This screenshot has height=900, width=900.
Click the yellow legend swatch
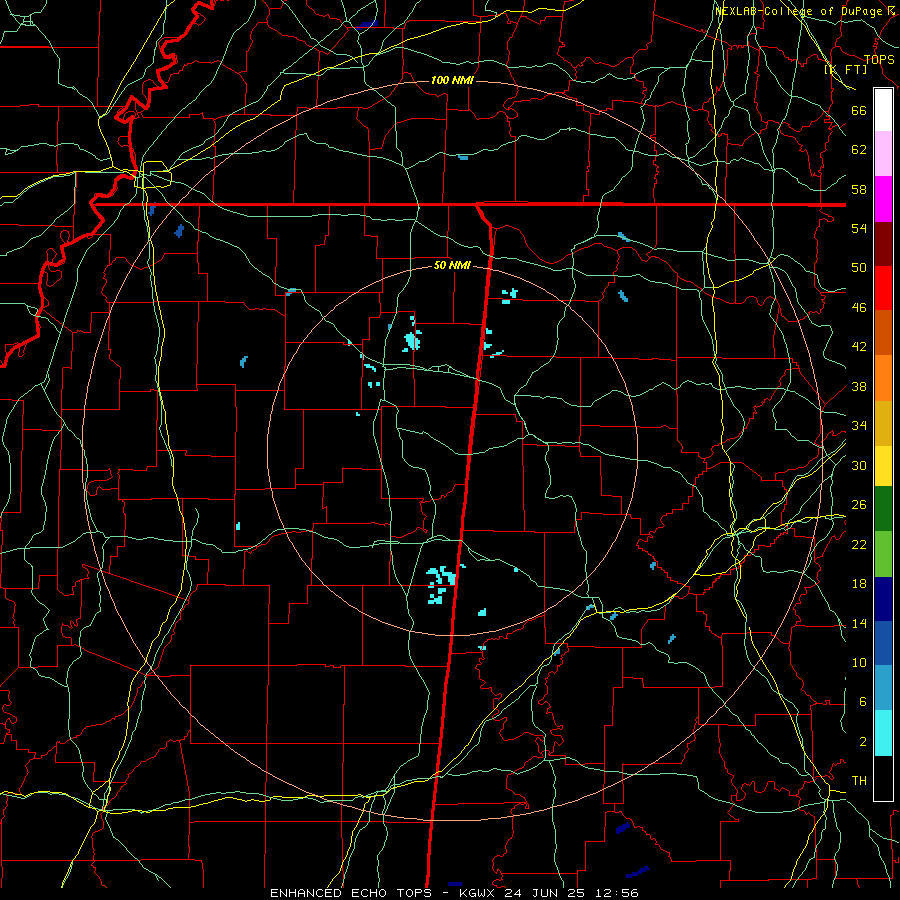[883, 466]
